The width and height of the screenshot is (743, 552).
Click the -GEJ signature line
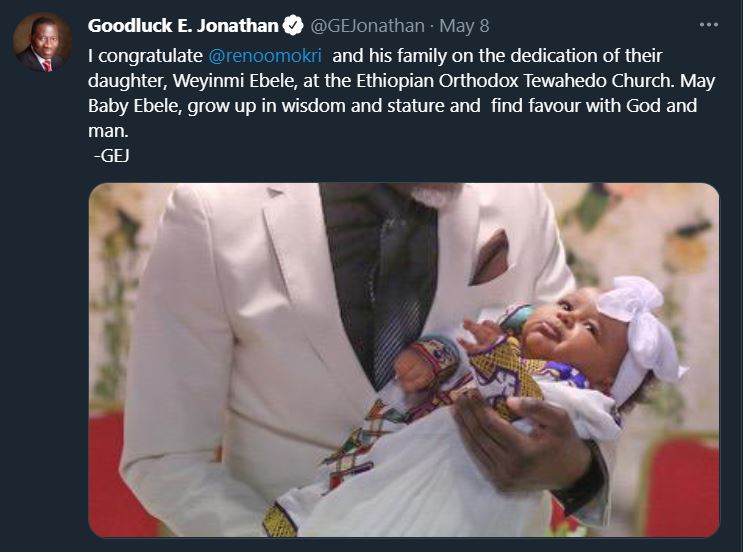click(111, 155)
